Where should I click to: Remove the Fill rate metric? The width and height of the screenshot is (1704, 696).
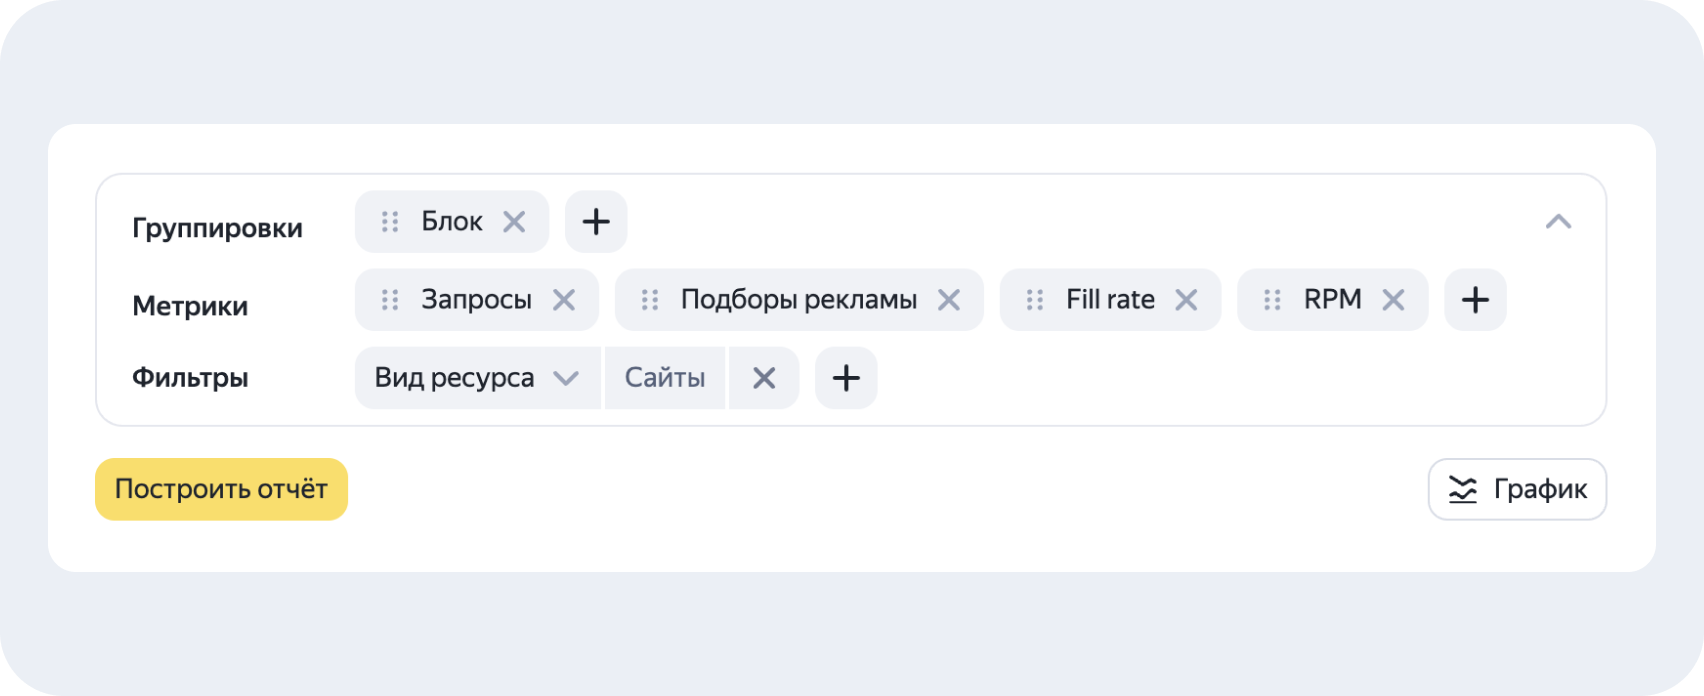coord(1186,300)
